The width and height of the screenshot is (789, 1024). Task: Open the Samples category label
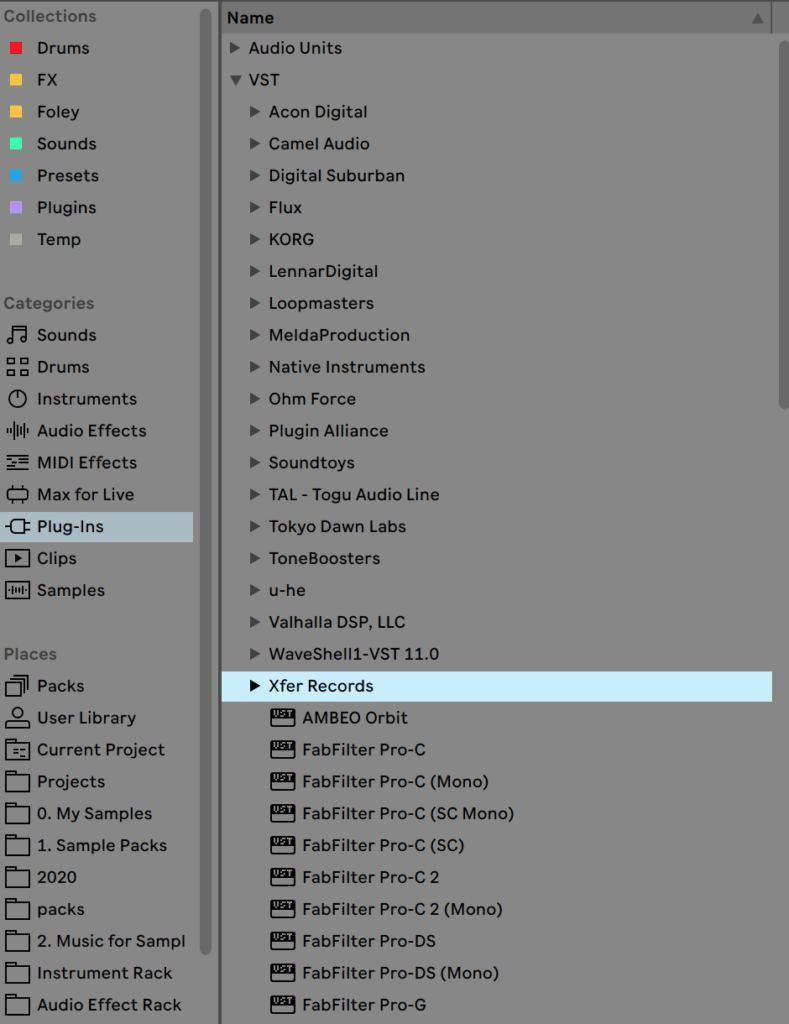pos(71,590)
